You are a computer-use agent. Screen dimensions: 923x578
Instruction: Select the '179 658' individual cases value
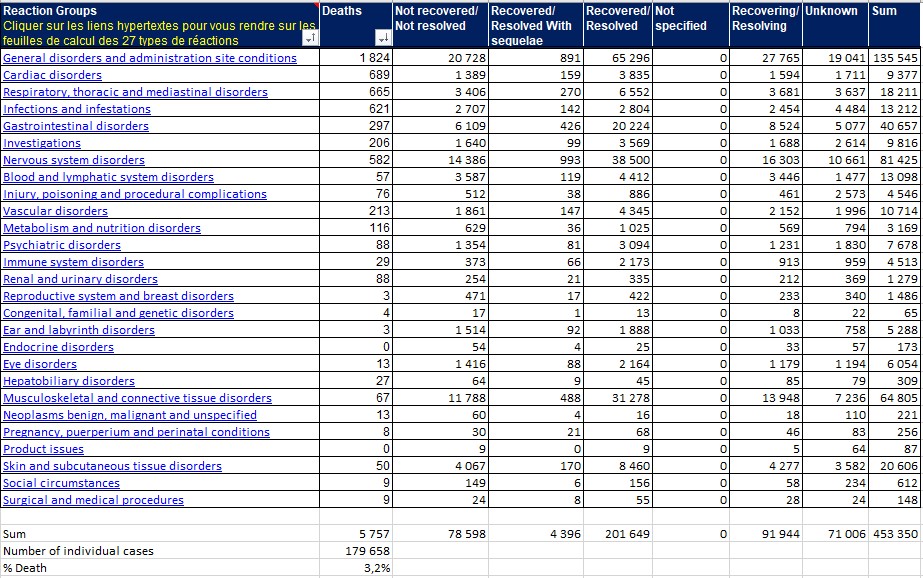coord(356,551)
